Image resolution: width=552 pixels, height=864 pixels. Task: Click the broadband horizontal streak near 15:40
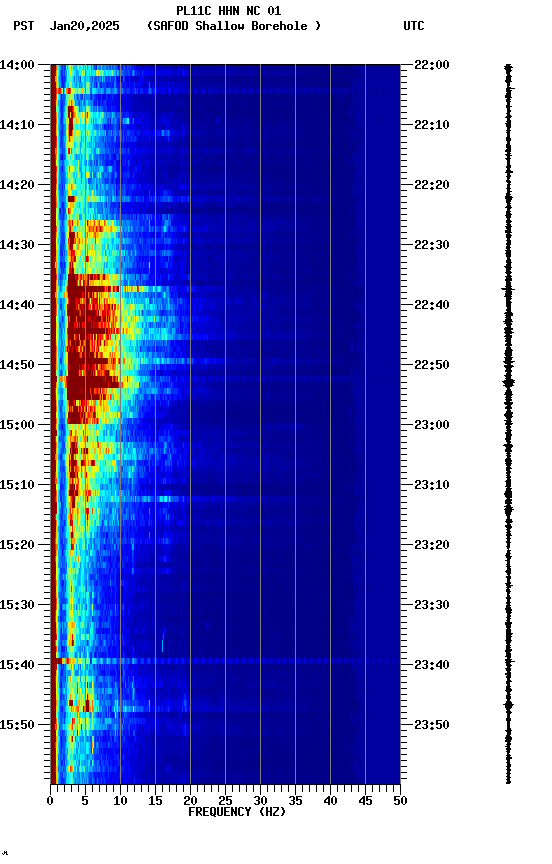tap(225, 661)
